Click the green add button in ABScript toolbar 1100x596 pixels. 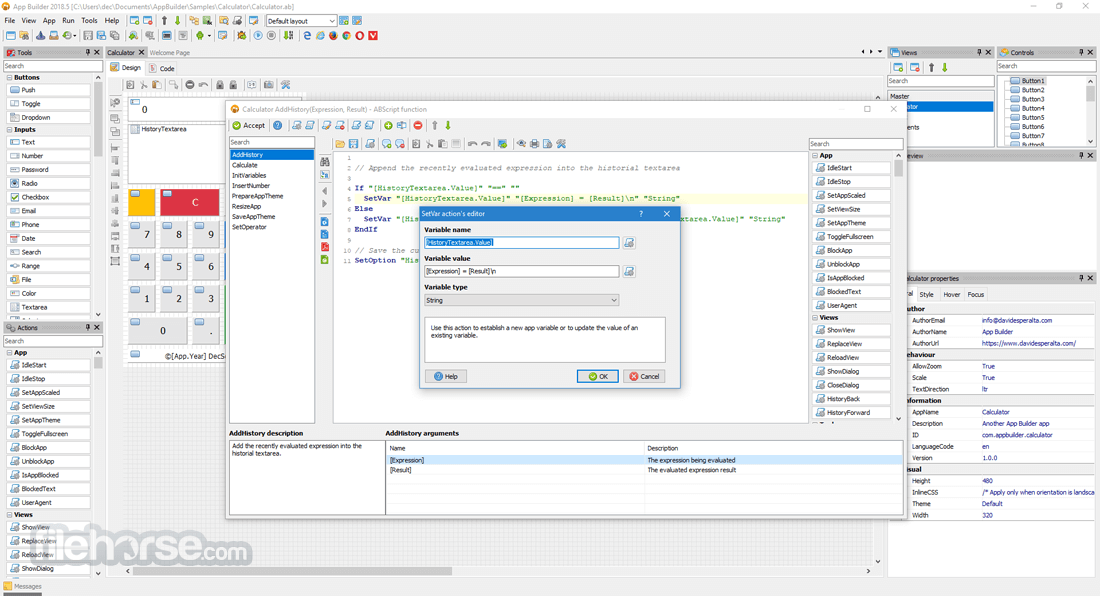coord(388,126)
